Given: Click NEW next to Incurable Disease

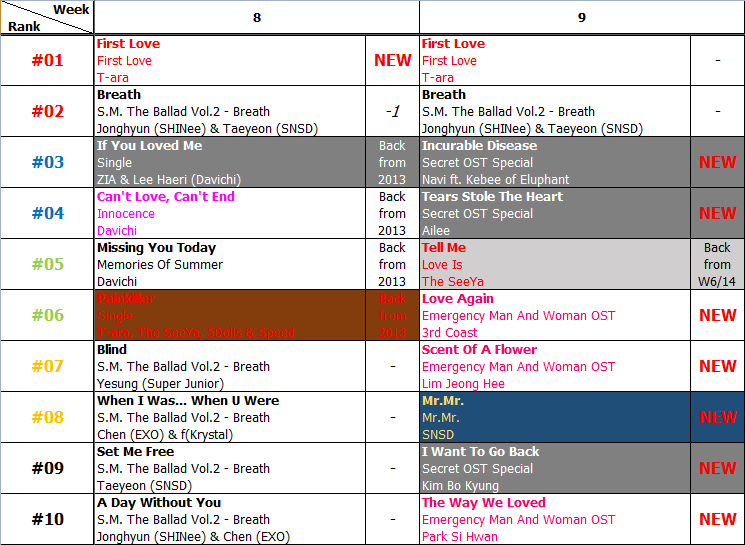Looking at the screenshot, I should pos(717,162).
